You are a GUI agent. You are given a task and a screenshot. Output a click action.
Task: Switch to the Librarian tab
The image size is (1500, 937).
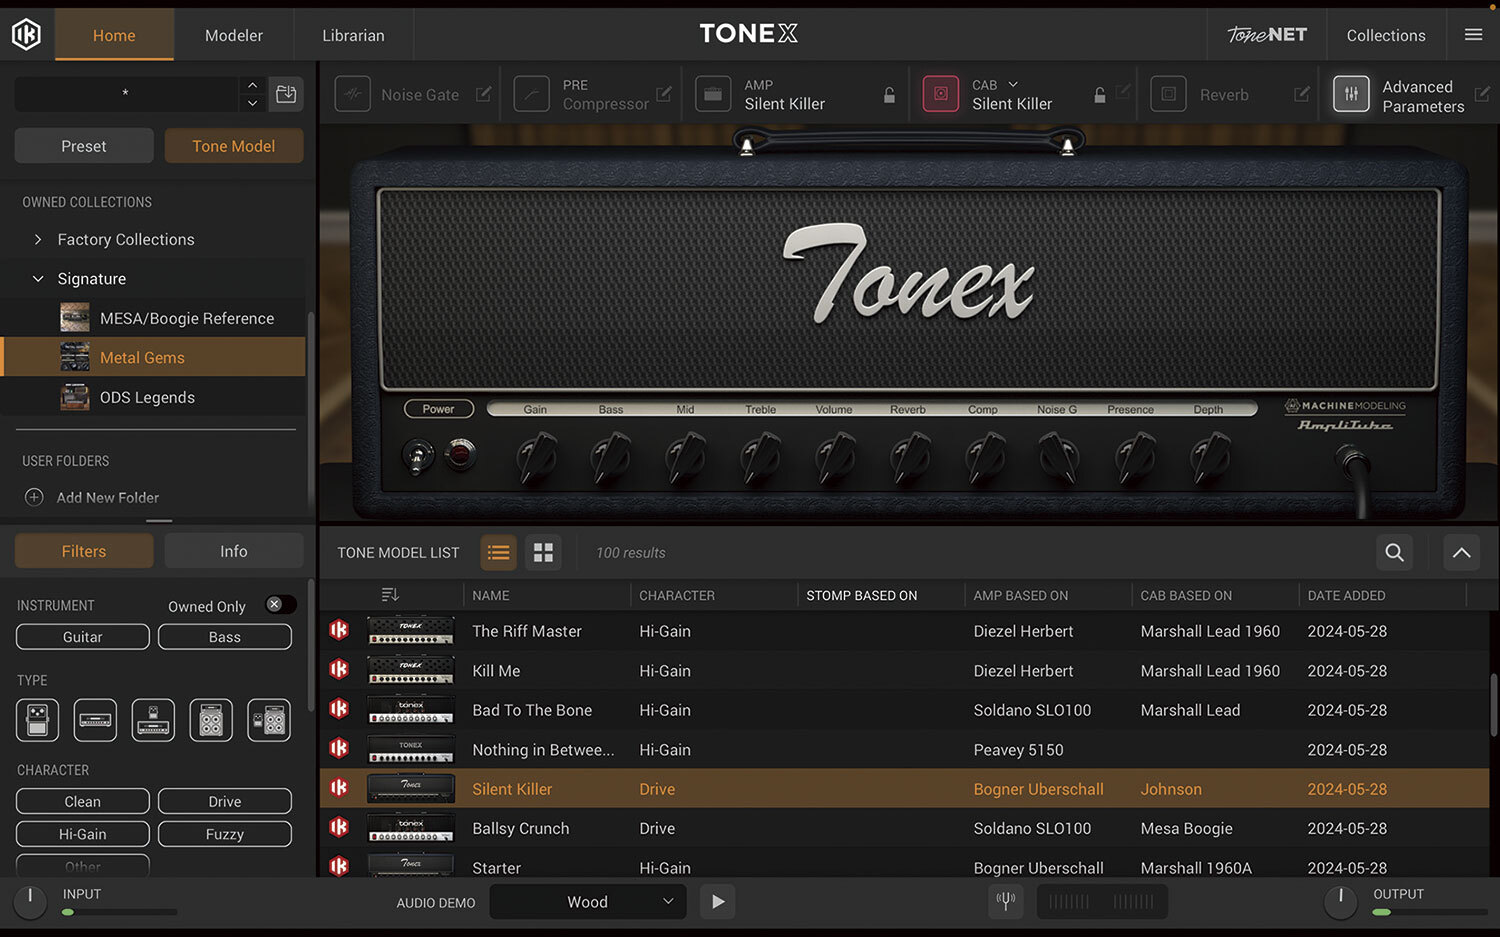353,35
